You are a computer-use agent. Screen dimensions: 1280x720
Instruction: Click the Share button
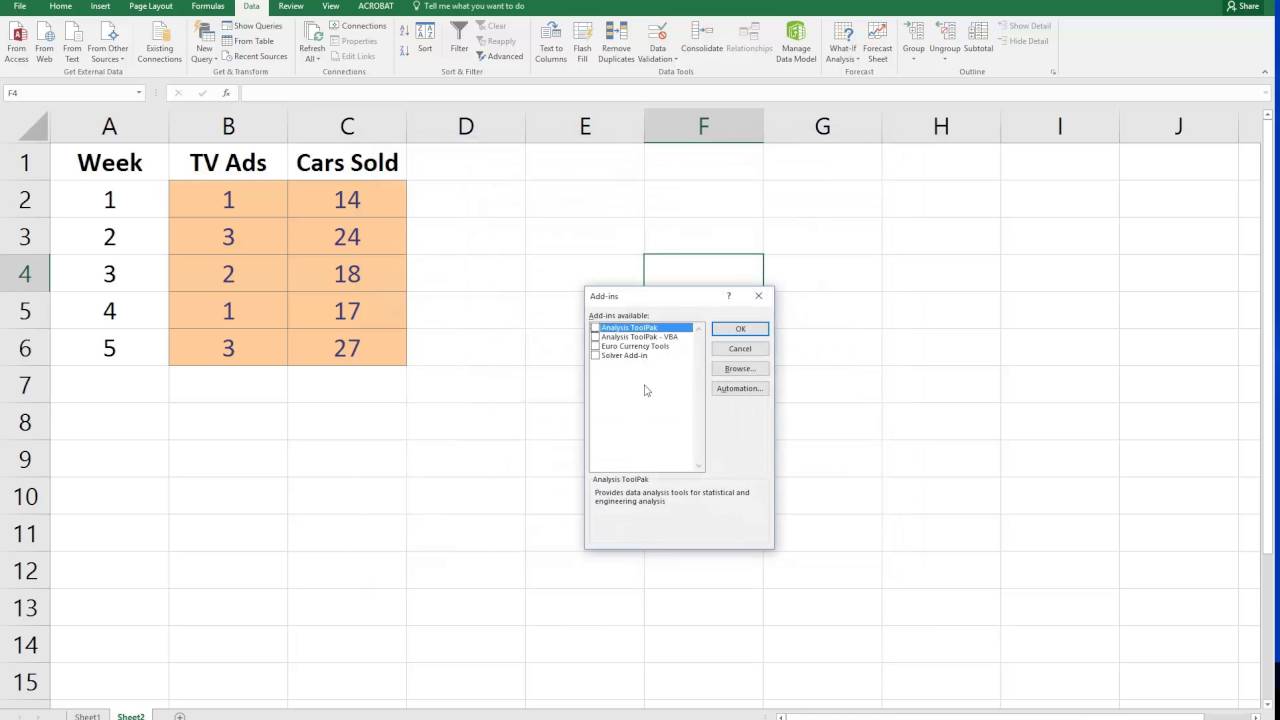1243,6
